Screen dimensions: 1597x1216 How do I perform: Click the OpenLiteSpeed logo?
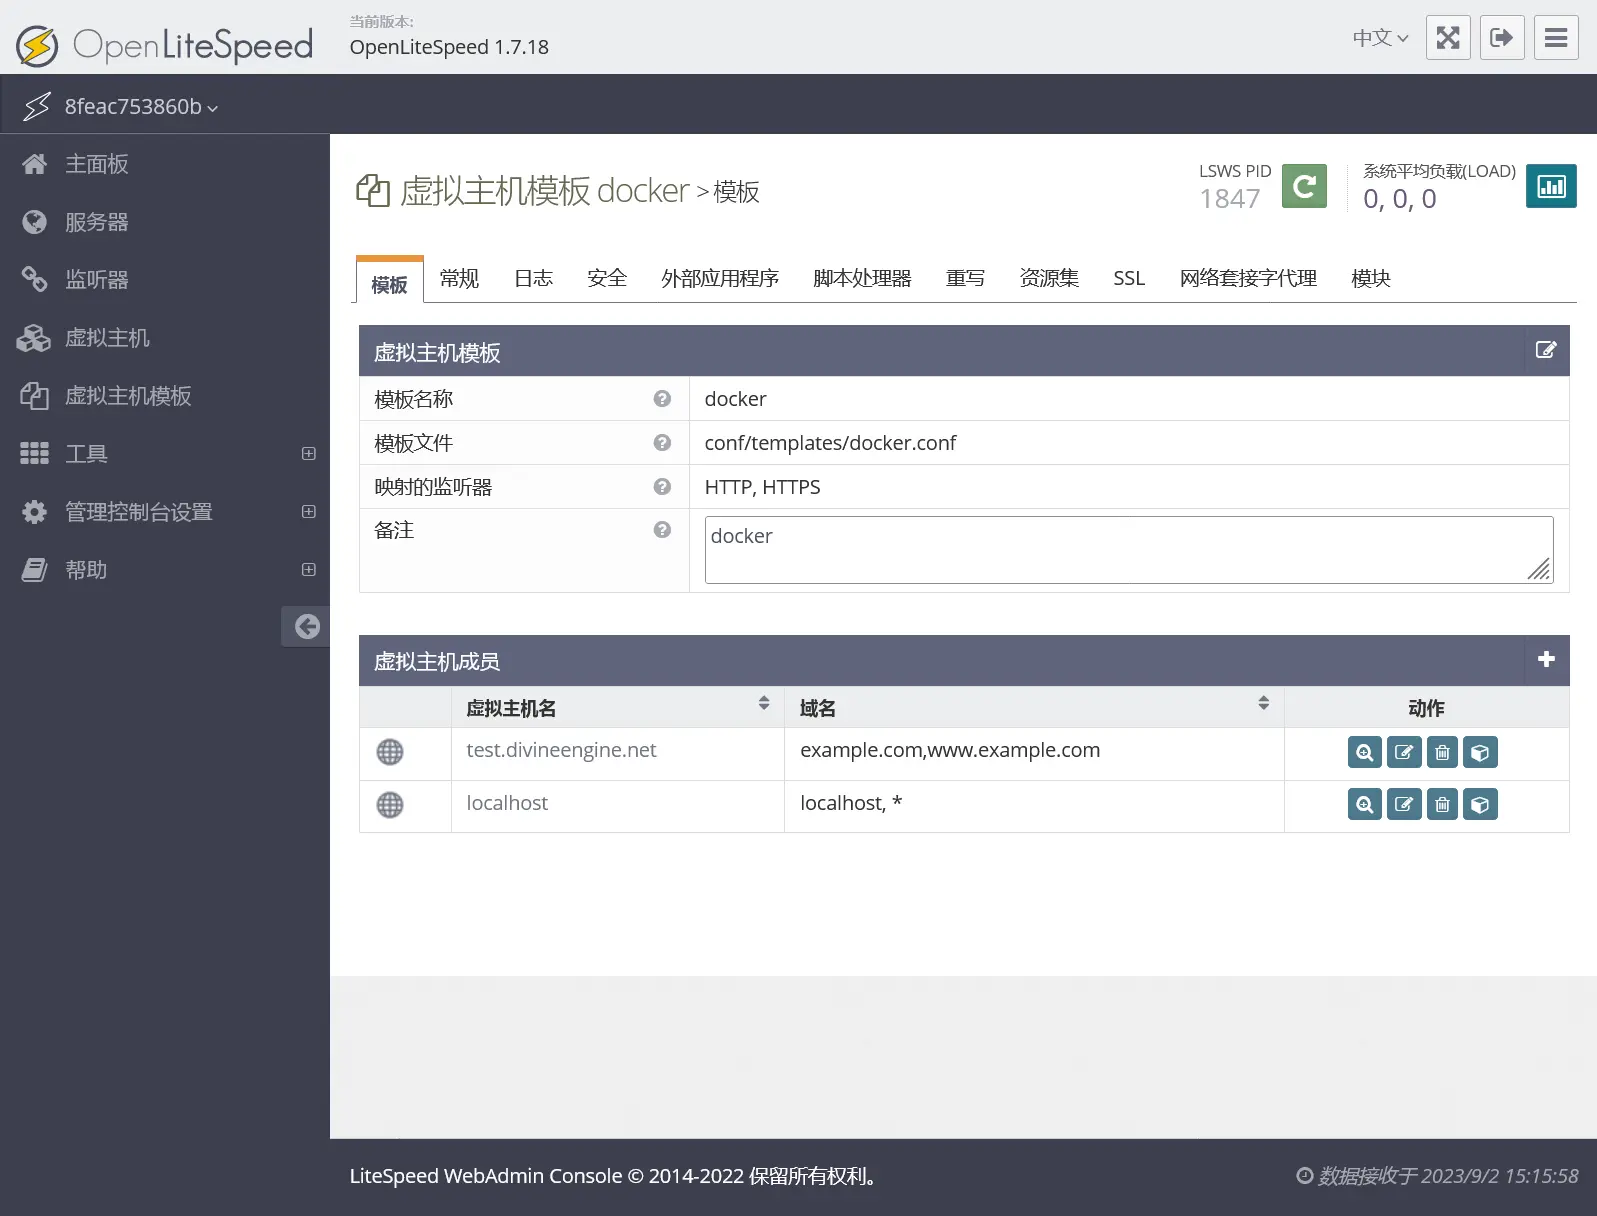point(165,45)
